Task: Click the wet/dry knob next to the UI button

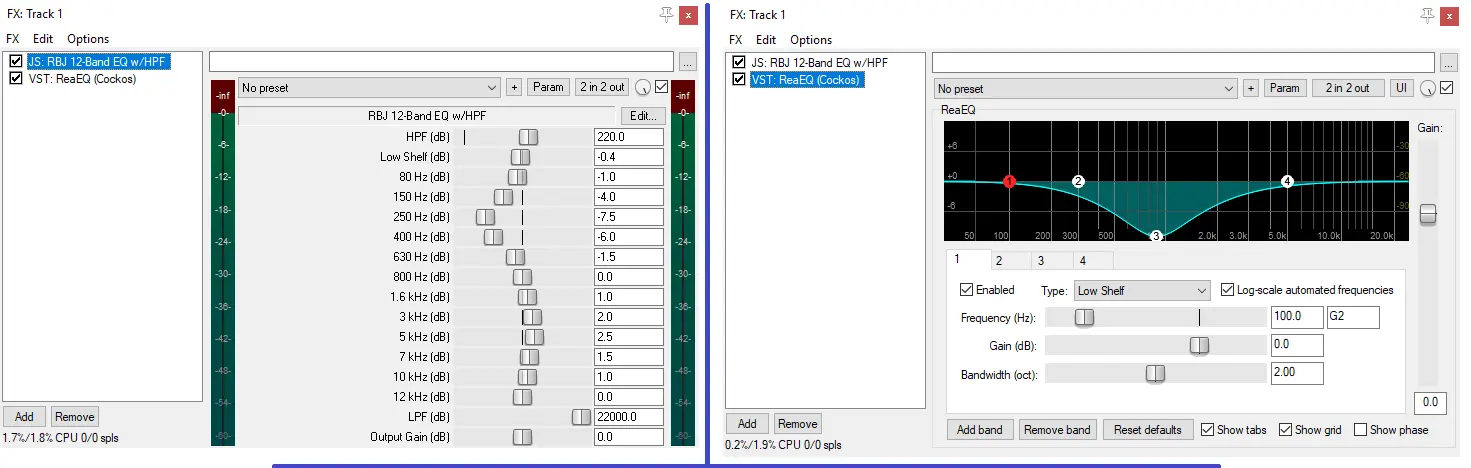Action: coord(1427,88)
